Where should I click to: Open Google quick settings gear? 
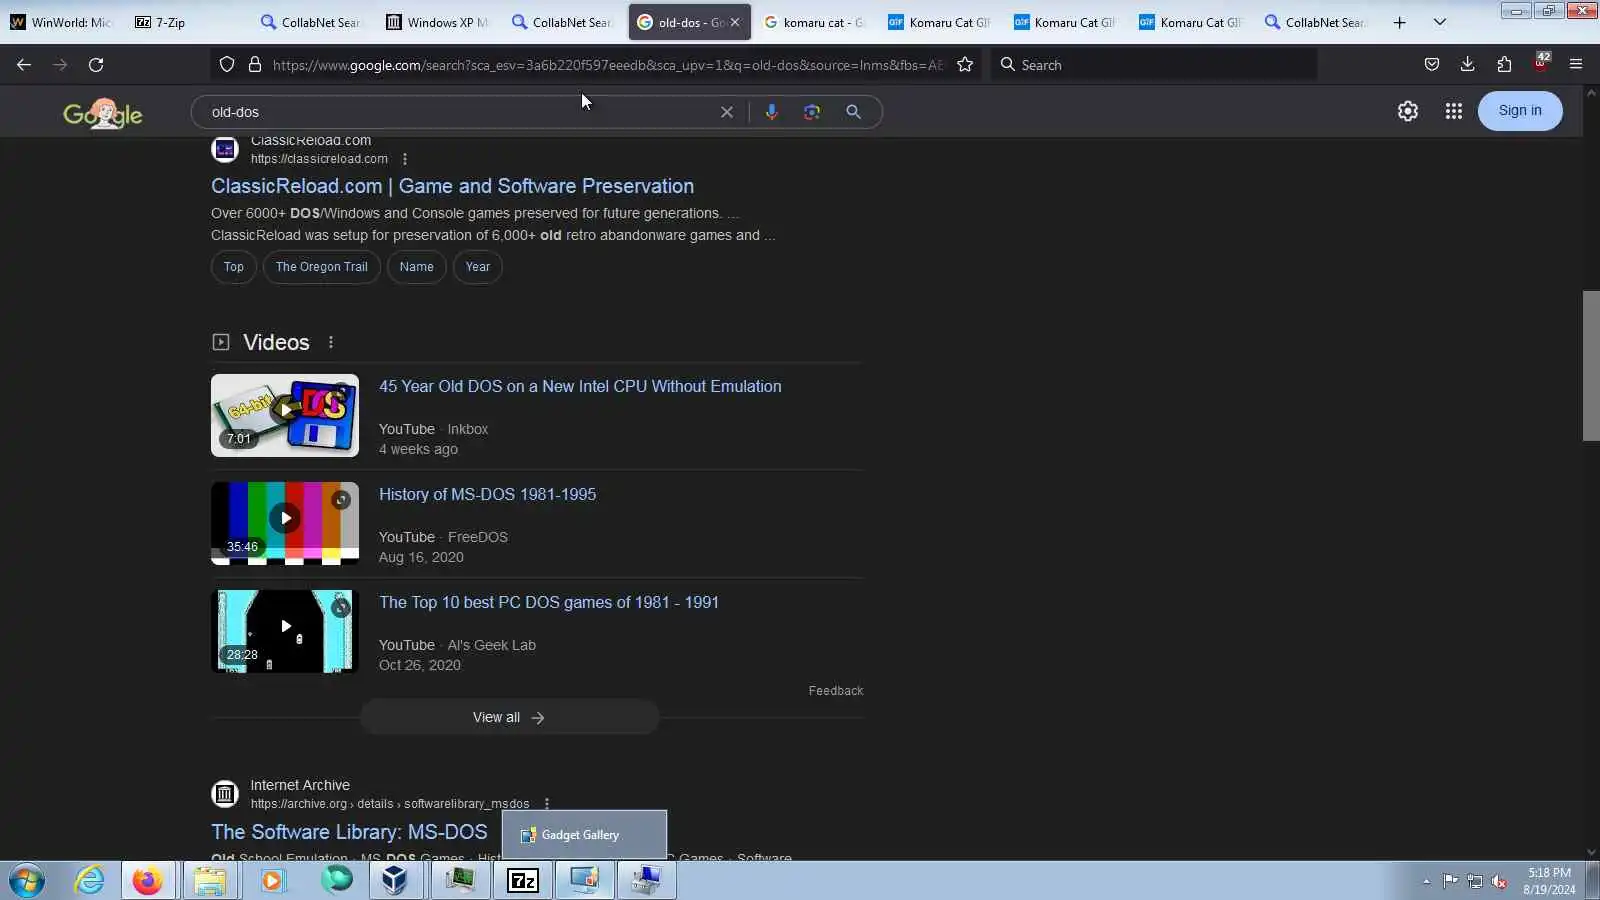1408,111
